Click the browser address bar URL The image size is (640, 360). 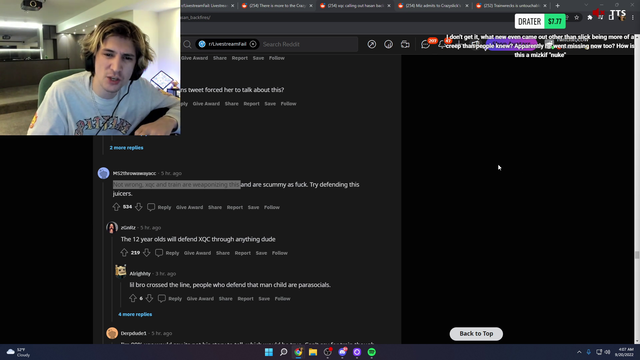pos(196,18)
